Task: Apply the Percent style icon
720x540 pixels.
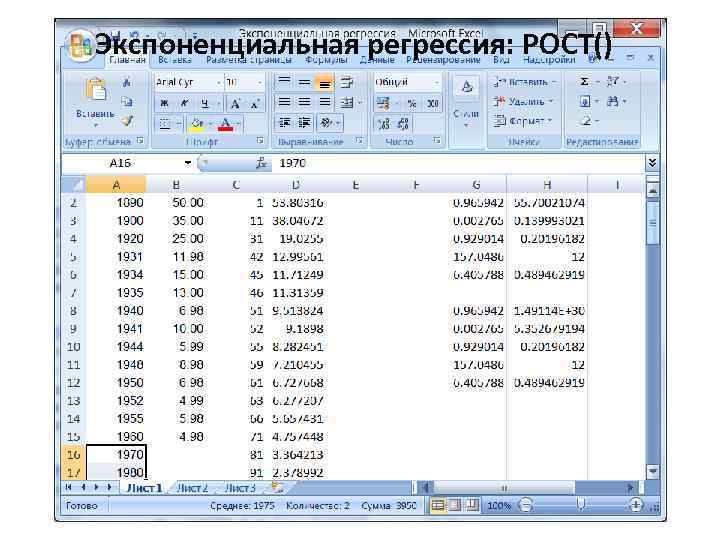Action: pyautogui.click(x=412, y=104)
